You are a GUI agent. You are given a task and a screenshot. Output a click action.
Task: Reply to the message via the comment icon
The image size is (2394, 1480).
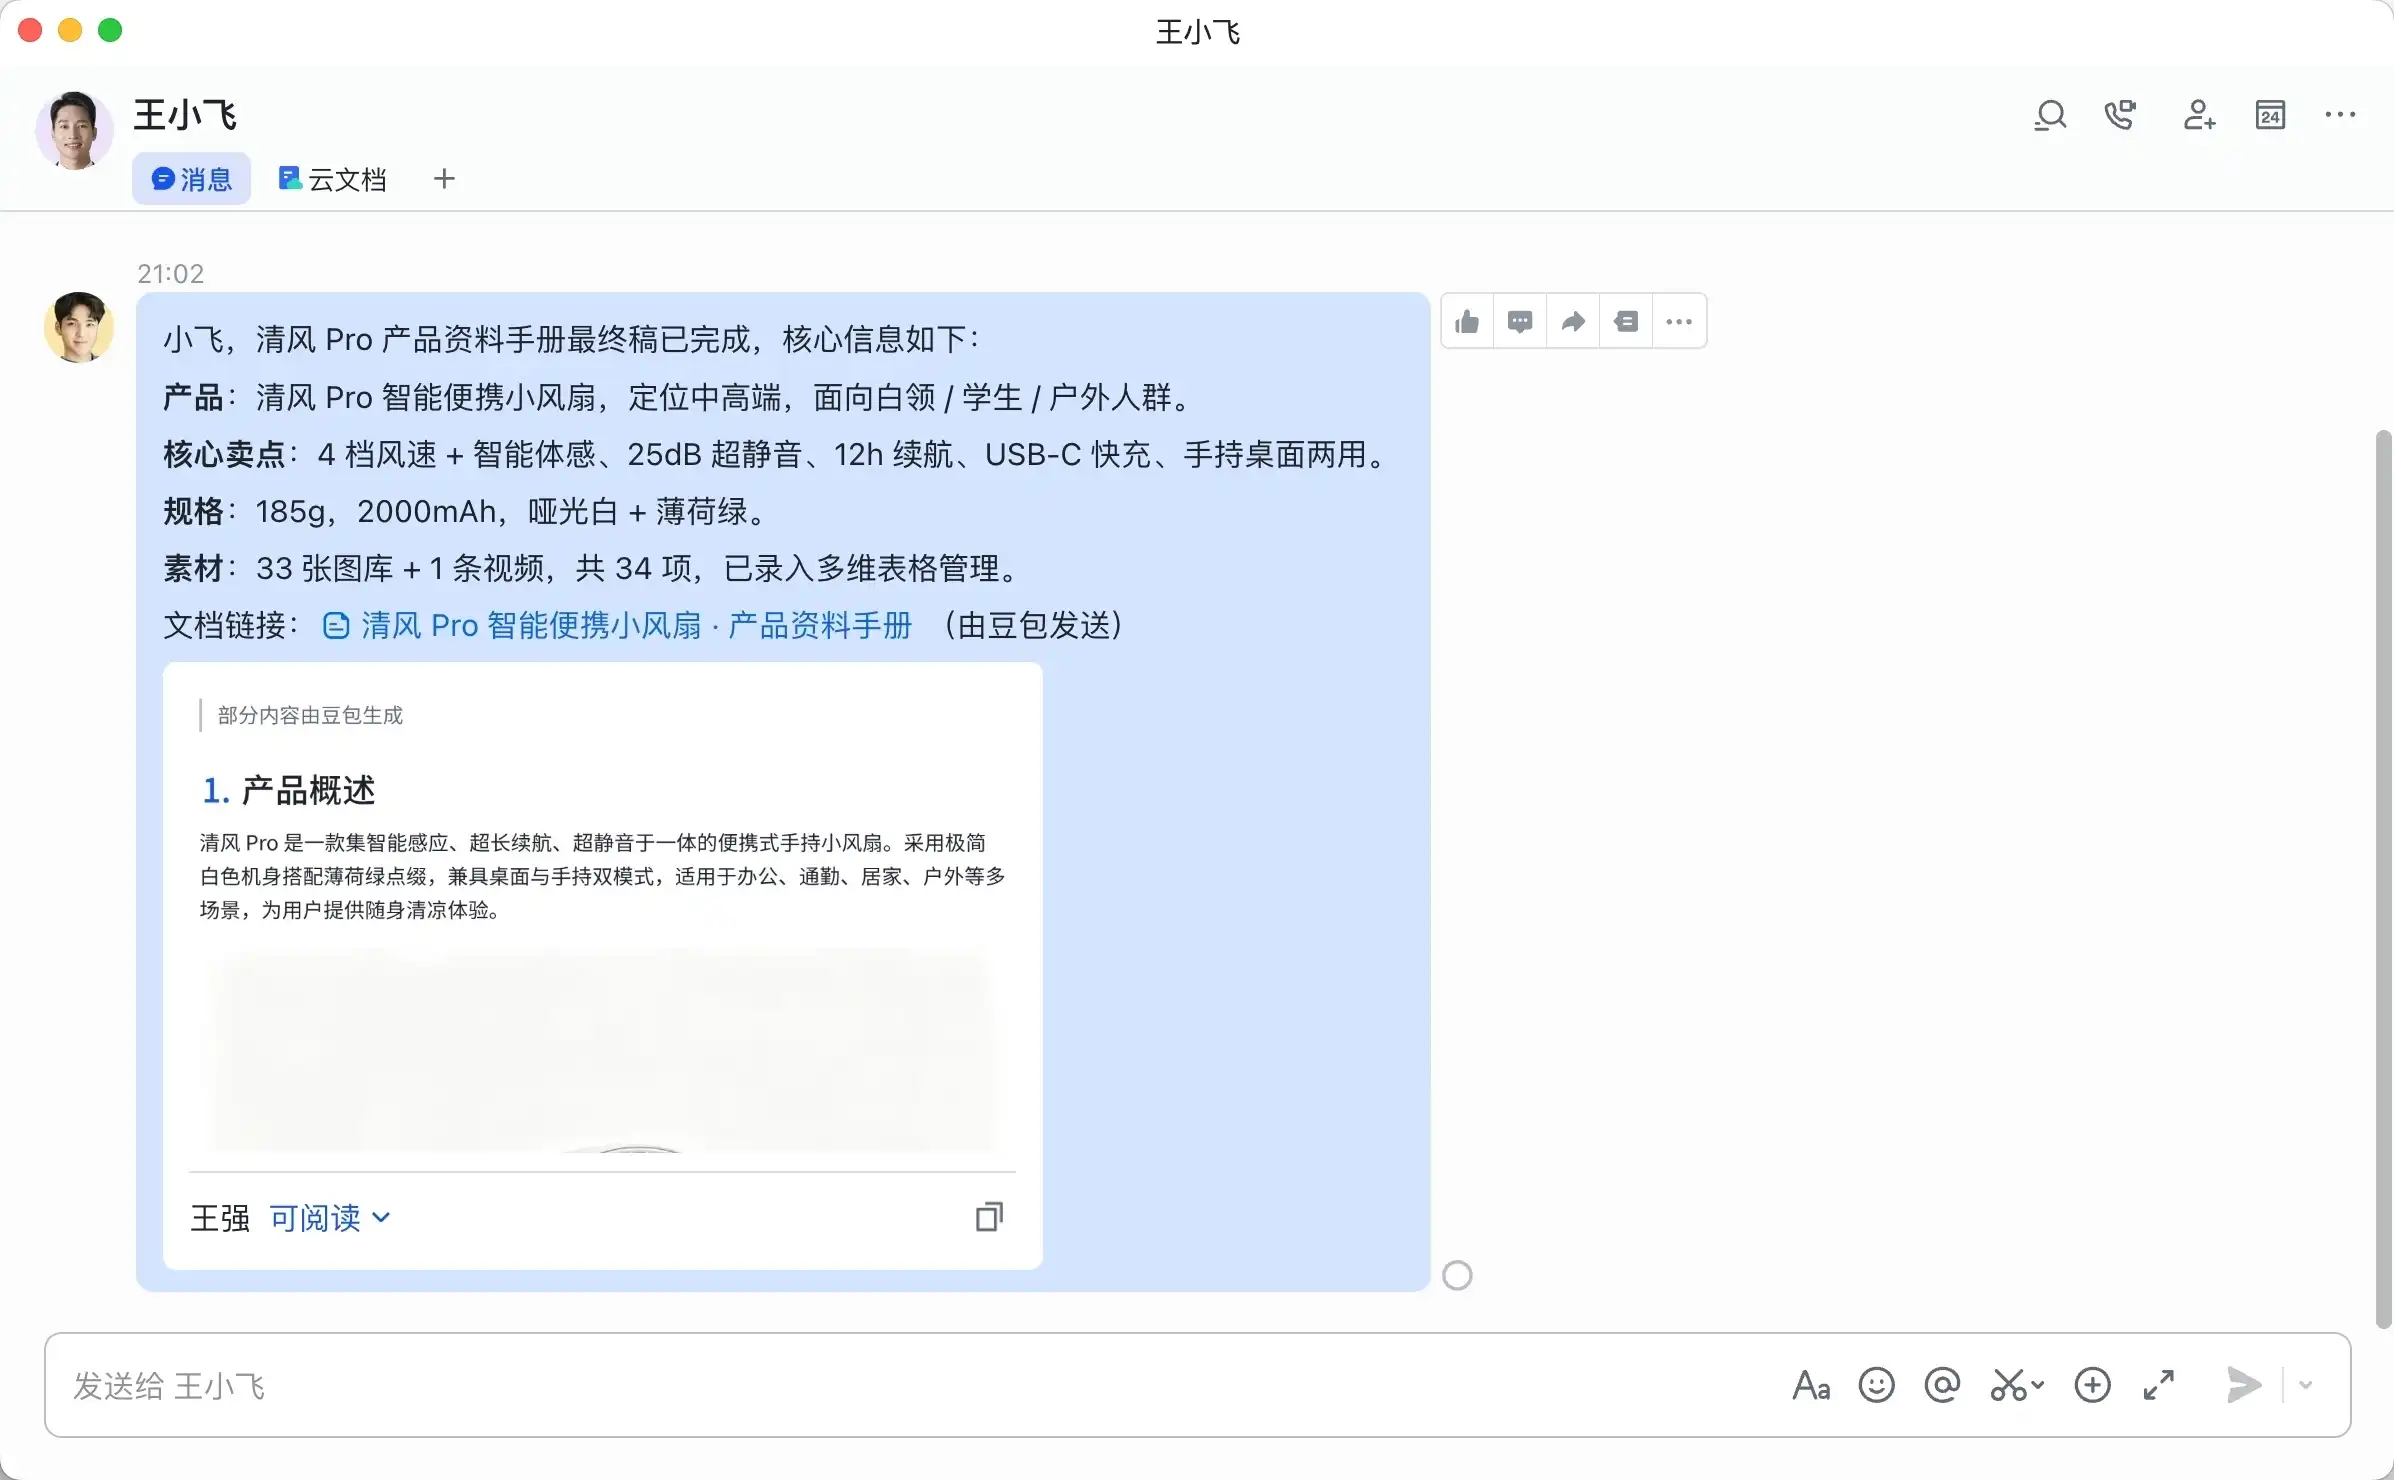coord(1520,321)
